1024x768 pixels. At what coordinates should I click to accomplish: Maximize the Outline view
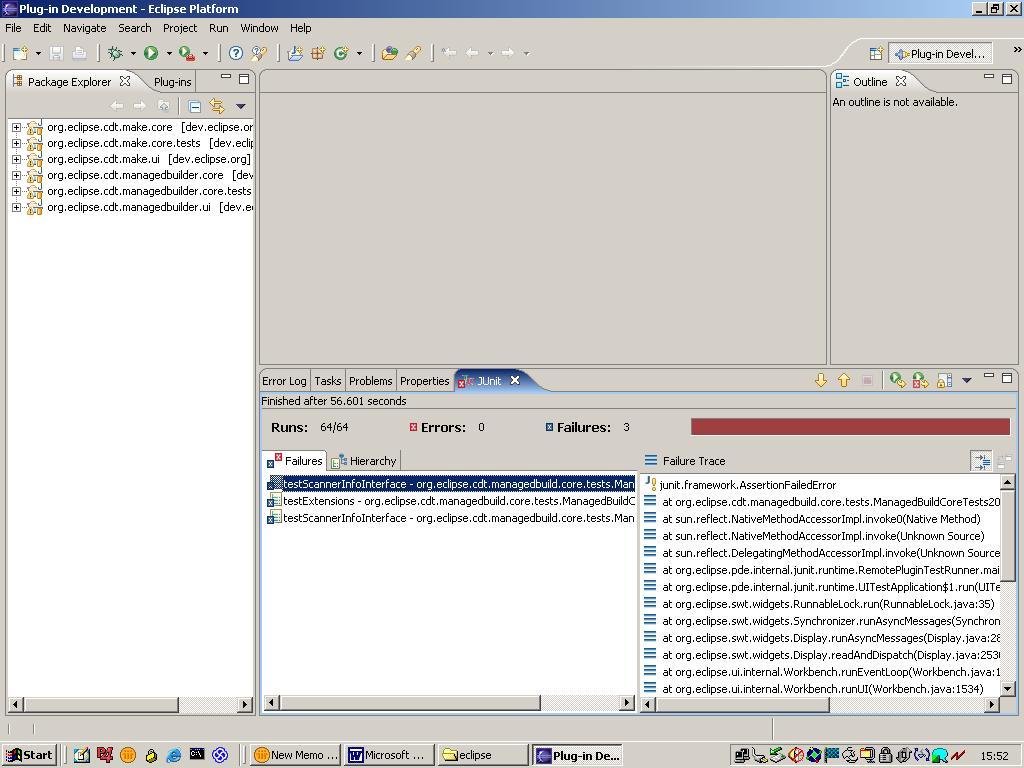click(1007, 79)
